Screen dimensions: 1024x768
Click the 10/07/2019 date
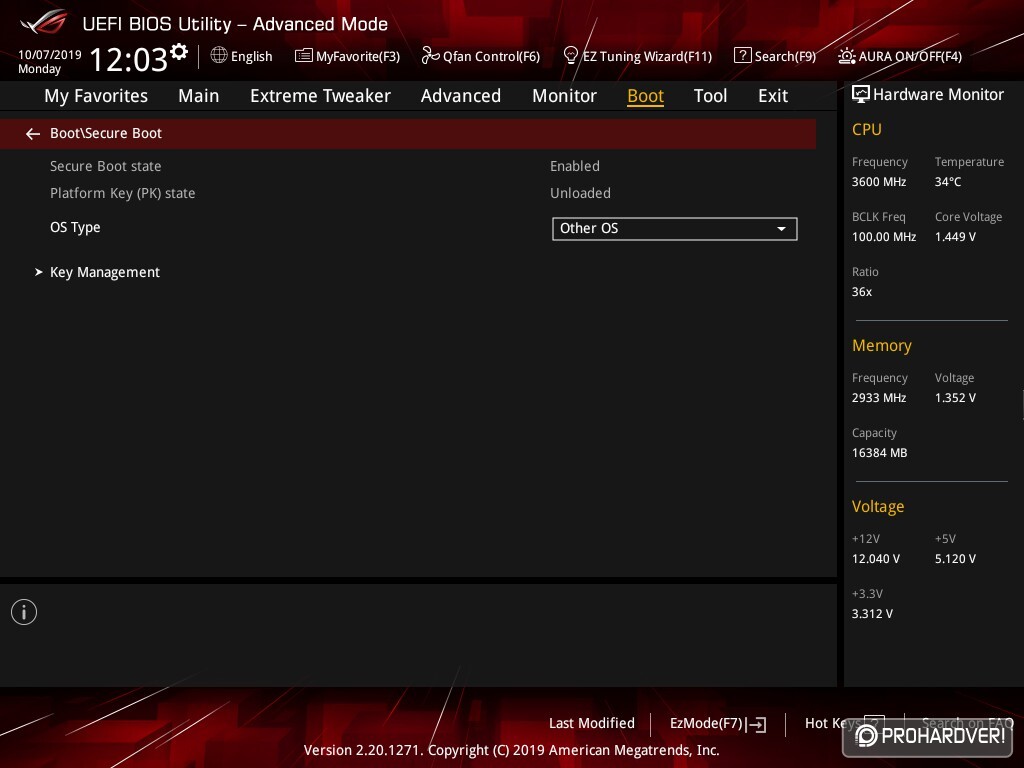click(x=50, y=55)
